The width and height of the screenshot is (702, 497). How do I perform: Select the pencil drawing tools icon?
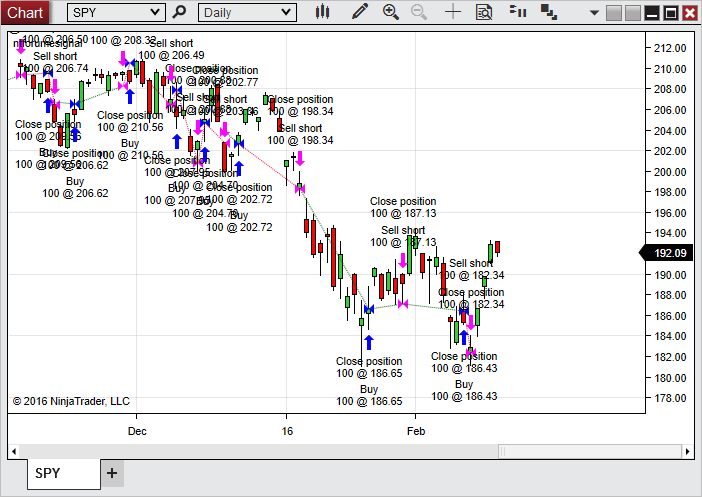(x=360, y=12)
